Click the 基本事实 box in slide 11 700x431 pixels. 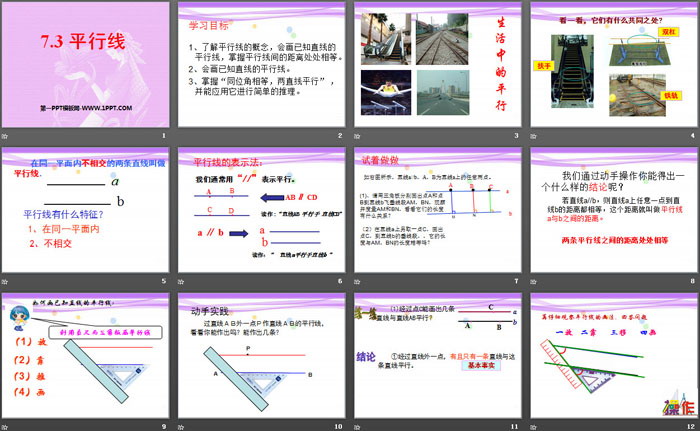click(484, 367)
